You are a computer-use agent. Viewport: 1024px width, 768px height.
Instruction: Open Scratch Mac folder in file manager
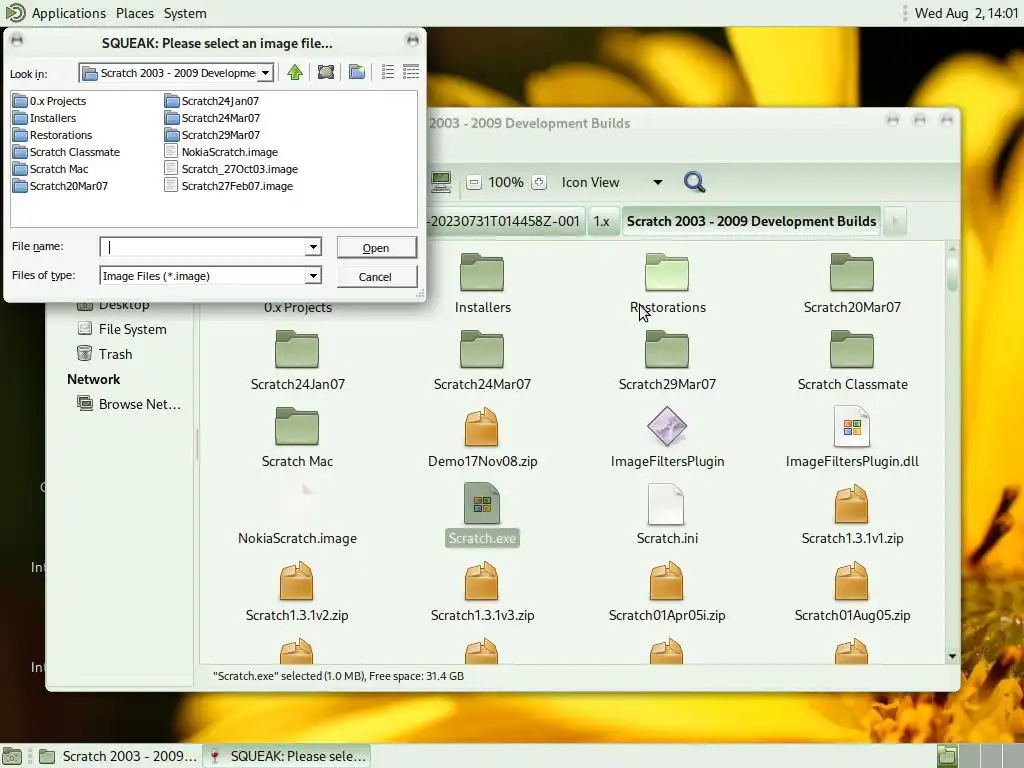297,438
